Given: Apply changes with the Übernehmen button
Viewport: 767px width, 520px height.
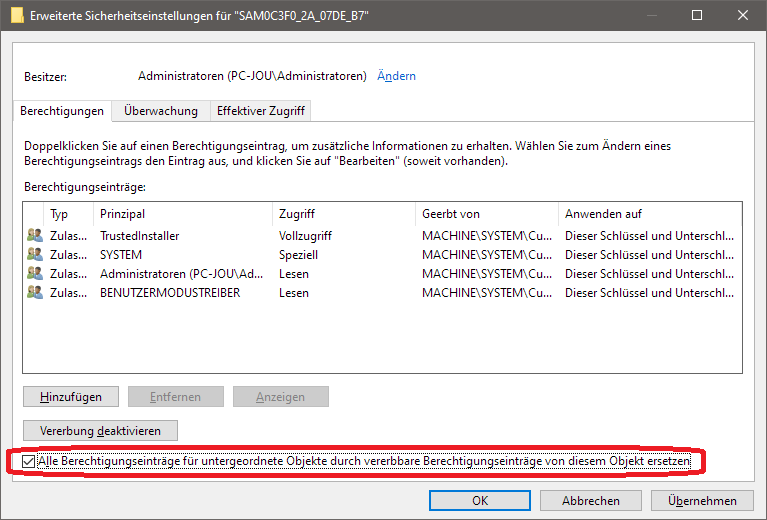Looking at the screenshot, I should pyautogui.click(x=701, y=501).
